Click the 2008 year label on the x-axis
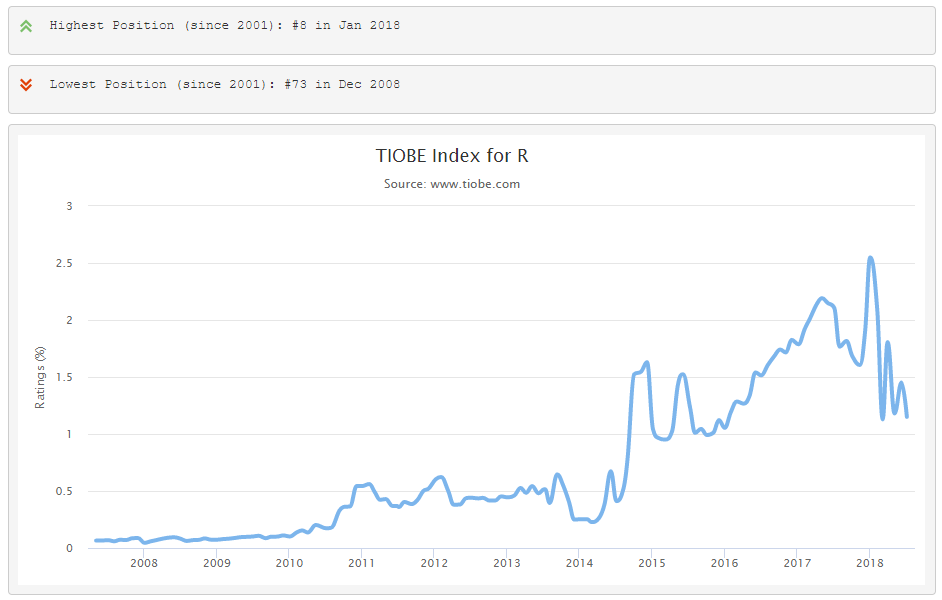The height and width of the screenshot is (600, 942). (x=144, y=563)
